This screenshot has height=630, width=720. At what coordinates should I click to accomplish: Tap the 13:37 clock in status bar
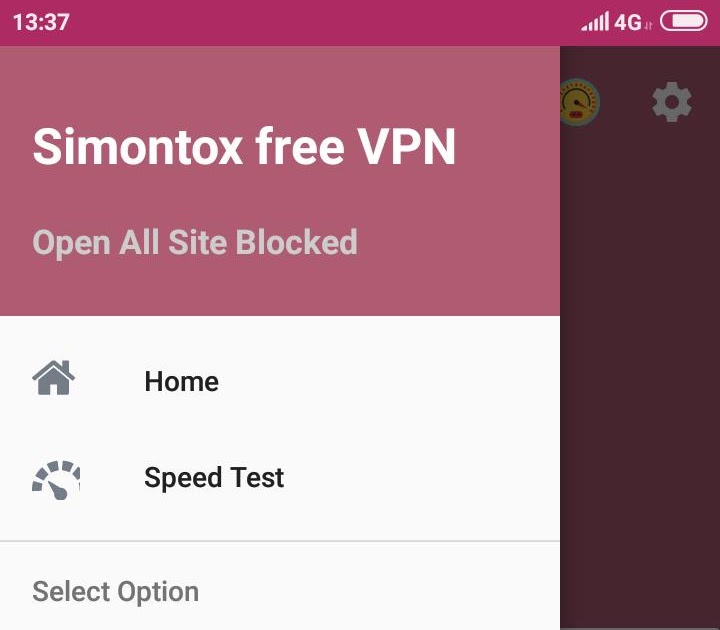pyautogui.click(x=41, y=22)
